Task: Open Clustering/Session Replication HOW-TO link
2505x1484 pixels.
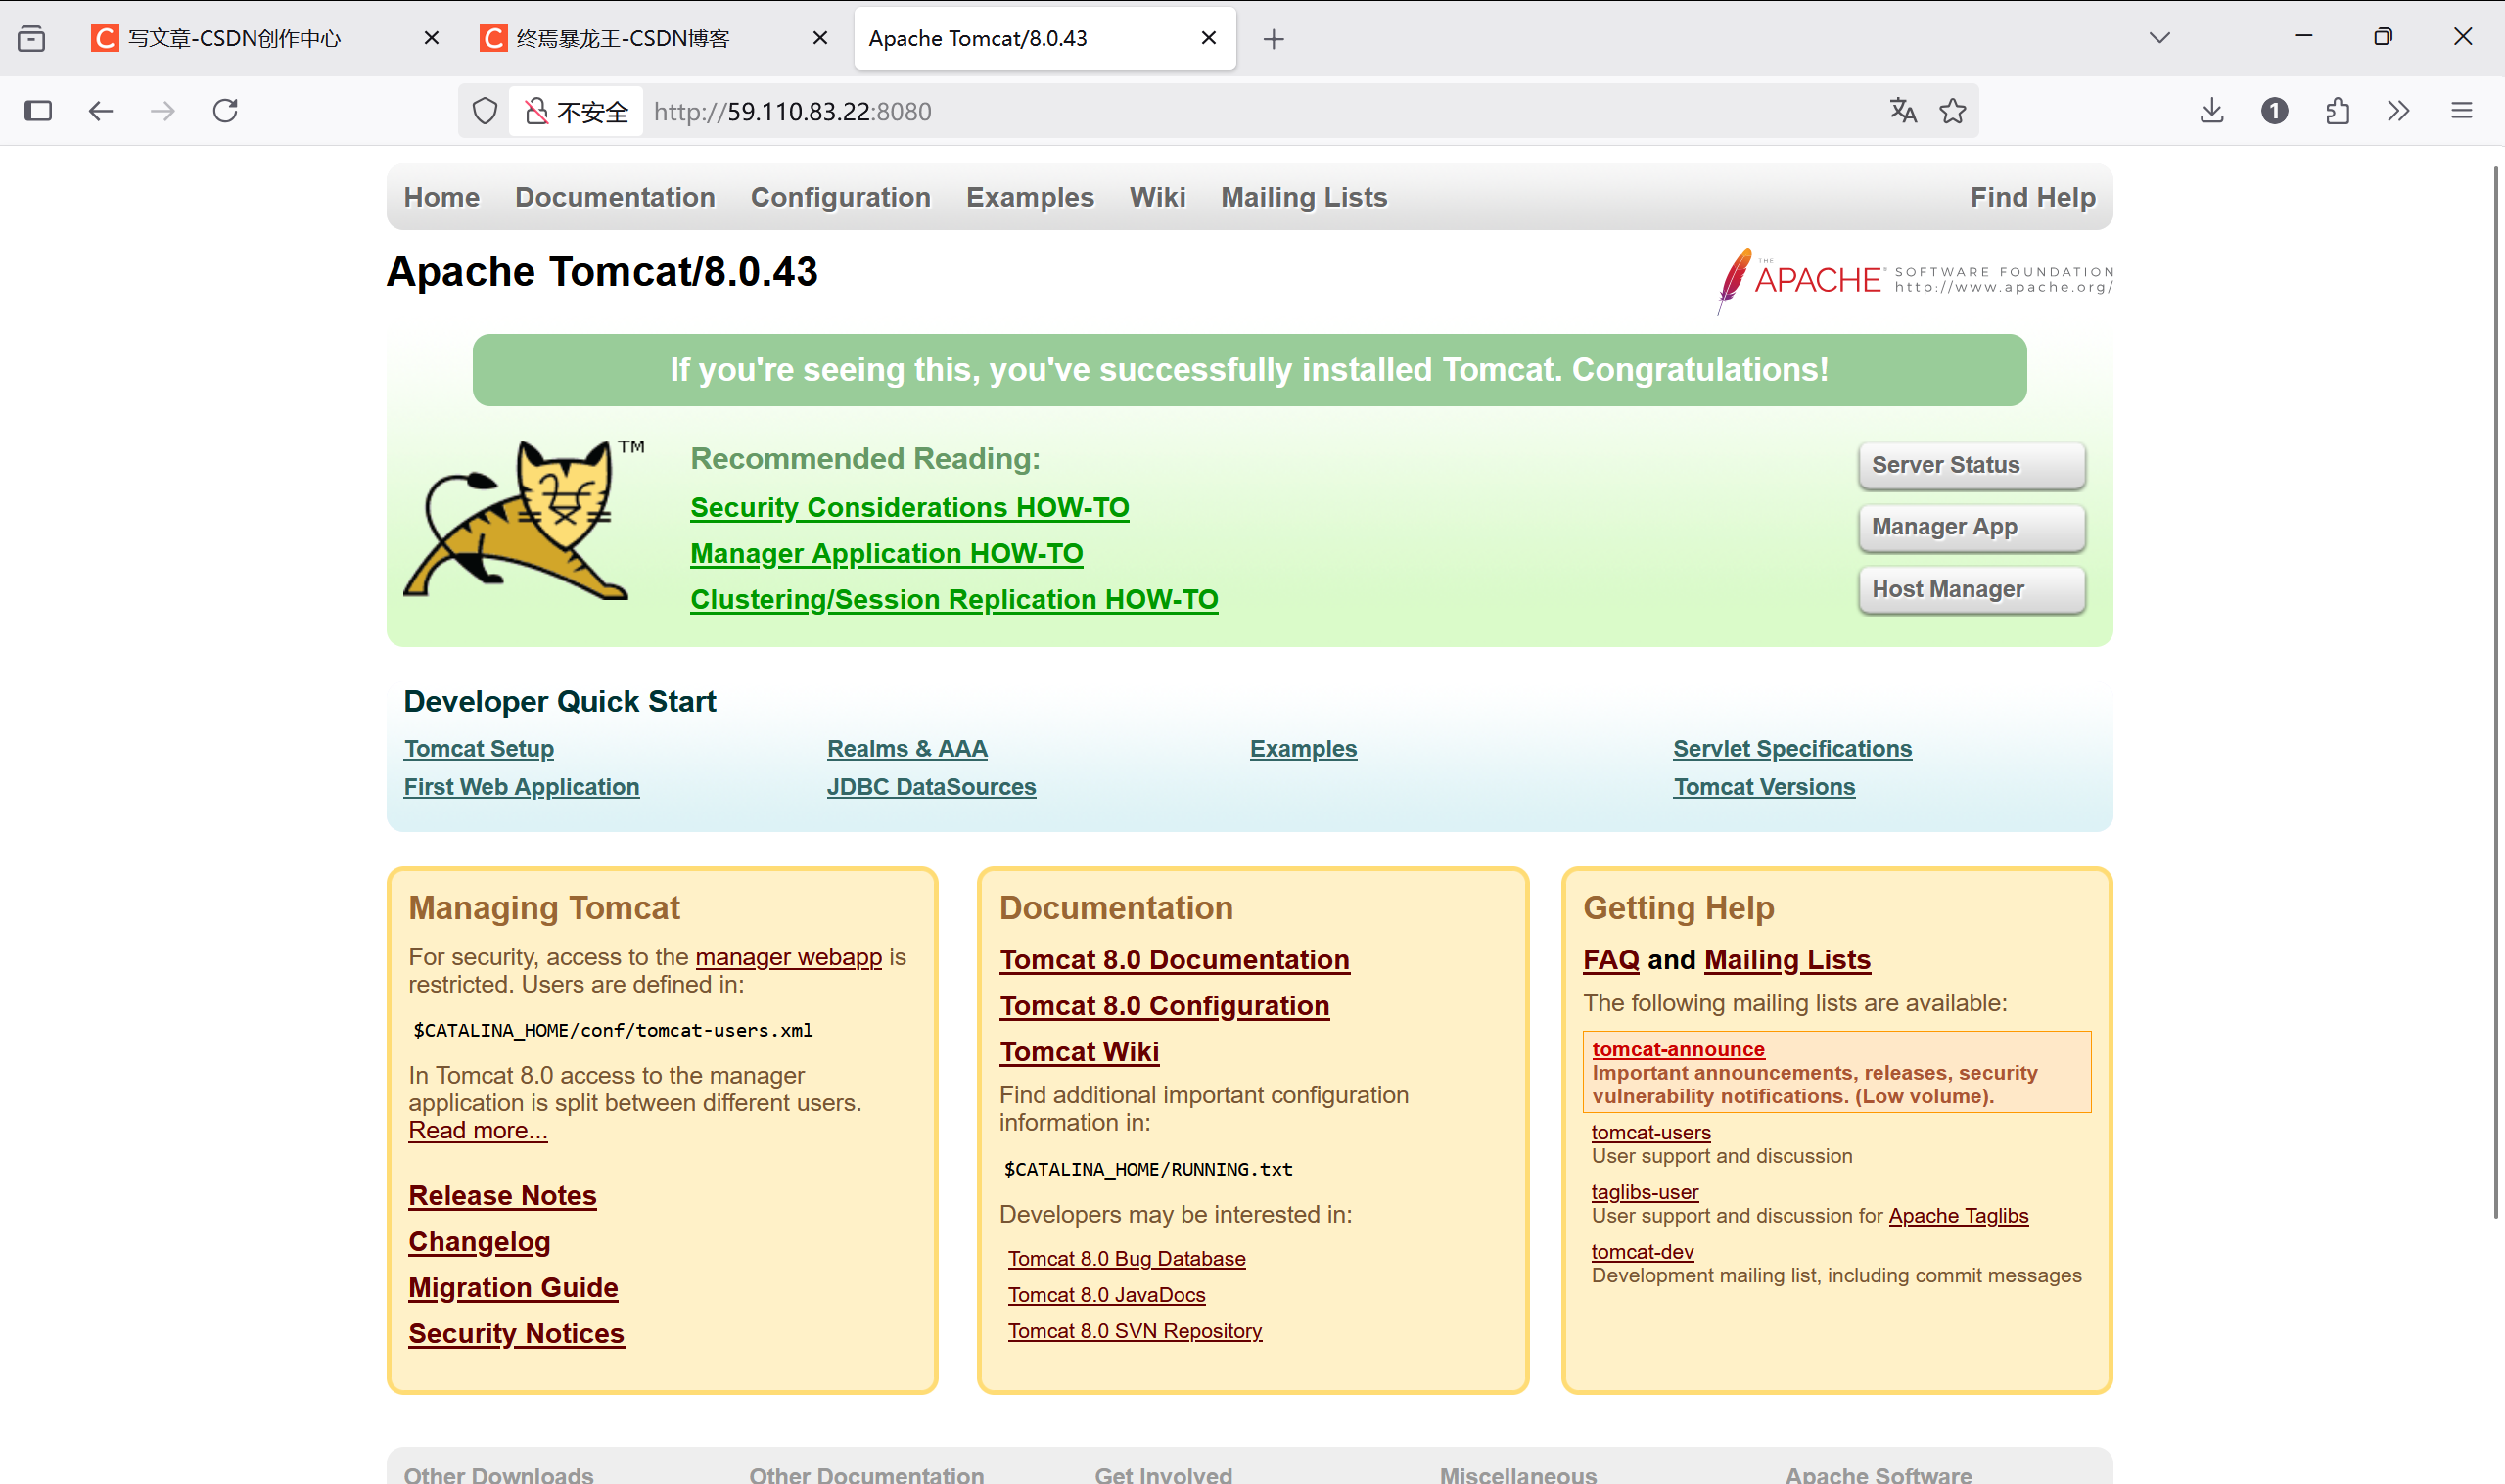Action: click(954, 600)
